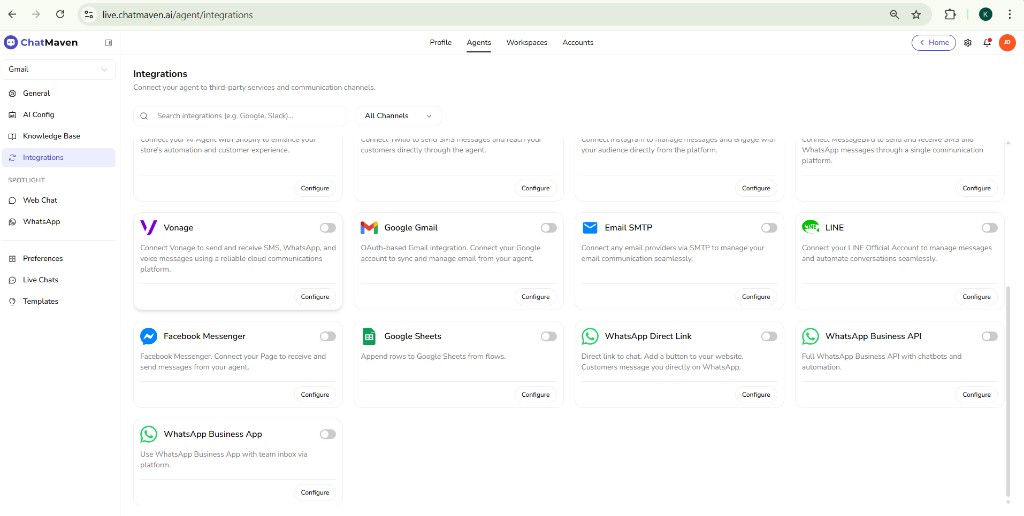Open Templates in the sidebar
The width and height of the screenshot is (1024, 516).
[x=59, y=302]
